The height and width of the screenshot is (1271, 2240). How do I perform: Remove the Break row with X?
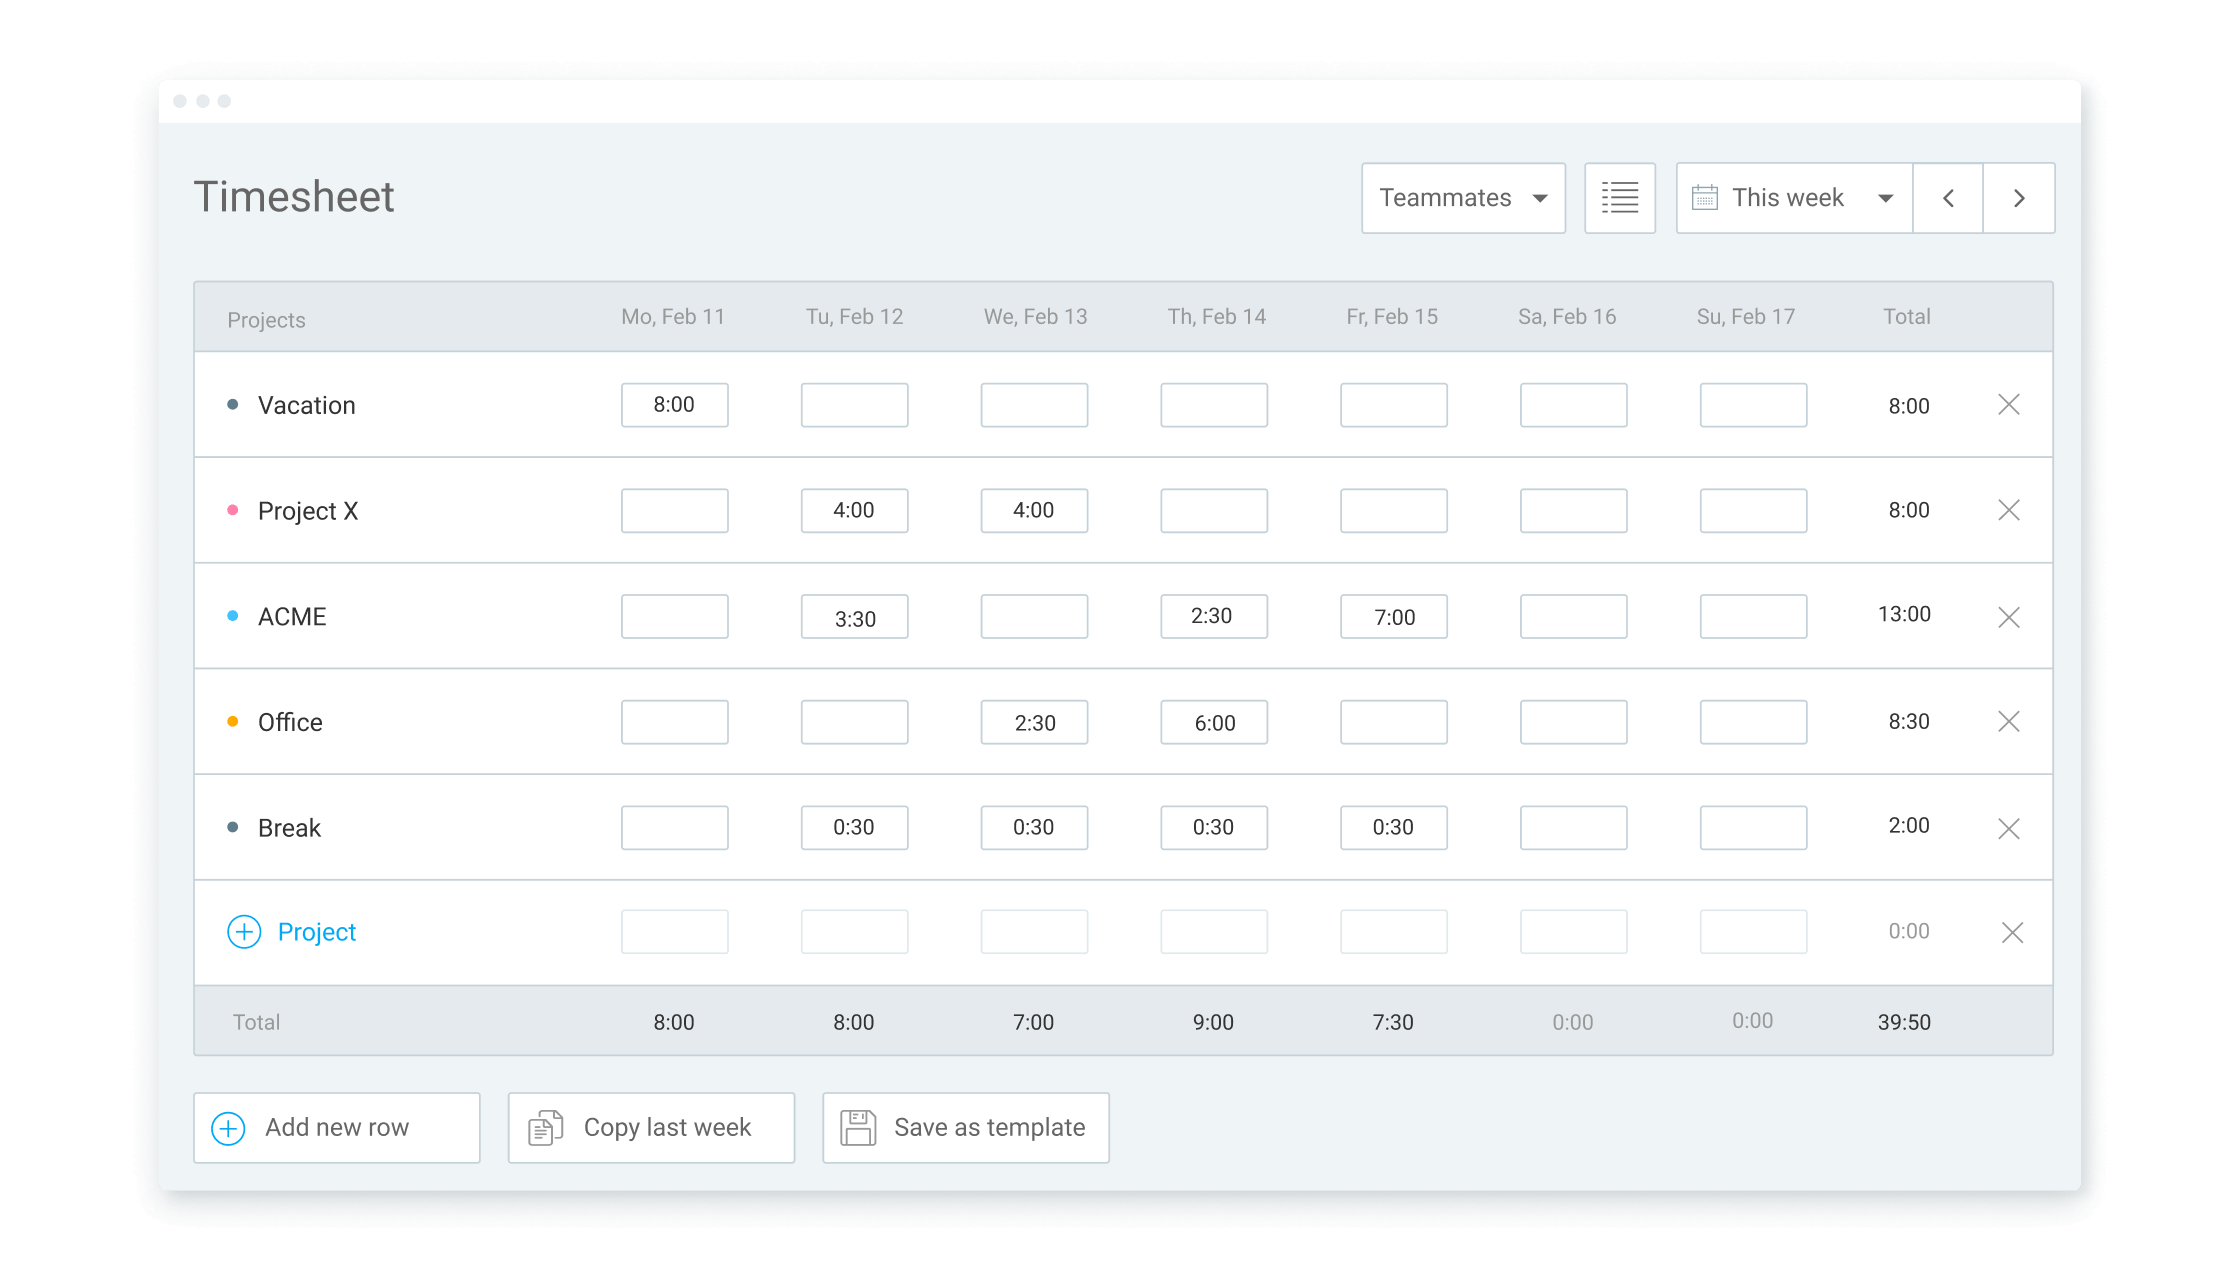tap(2008, 828)
